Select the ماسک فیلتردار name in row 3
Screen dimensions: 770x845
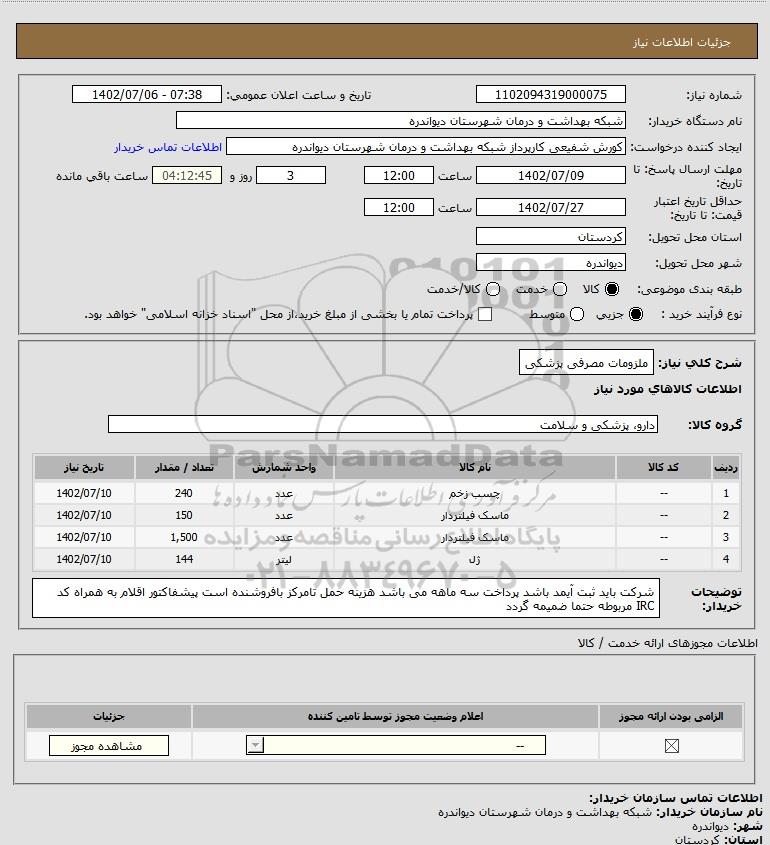[x=475, y=537]
